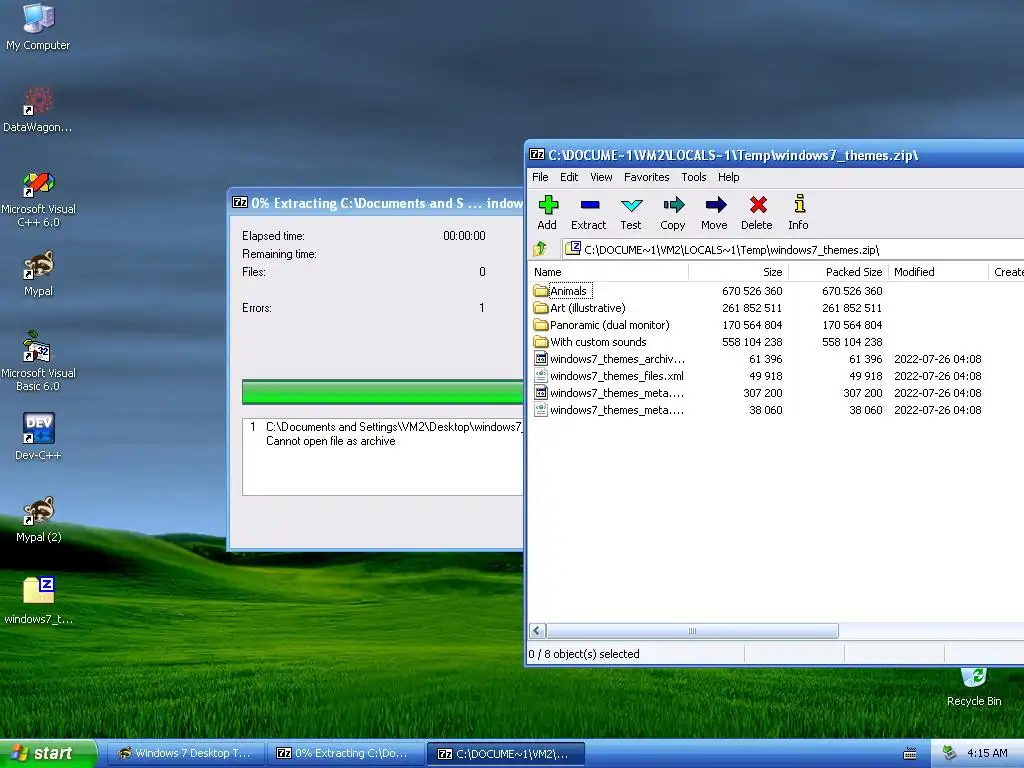Open the Favorites menu
Viewport: 1024px width, 768px height.
647,177
